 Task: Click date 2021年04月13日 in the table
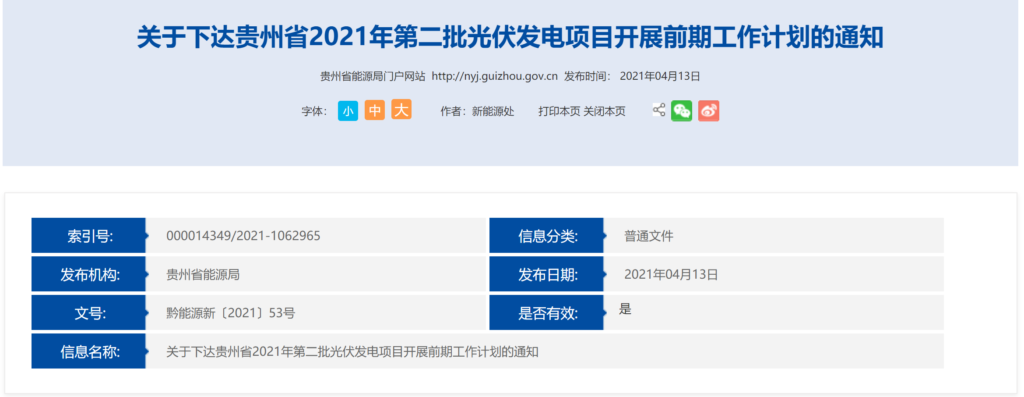(x=671, y=275)
